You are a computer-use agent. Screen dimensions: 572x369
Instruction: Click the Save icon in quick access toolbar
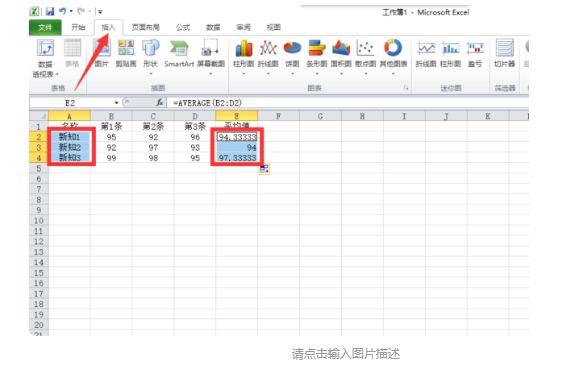(x=50, y=12)
